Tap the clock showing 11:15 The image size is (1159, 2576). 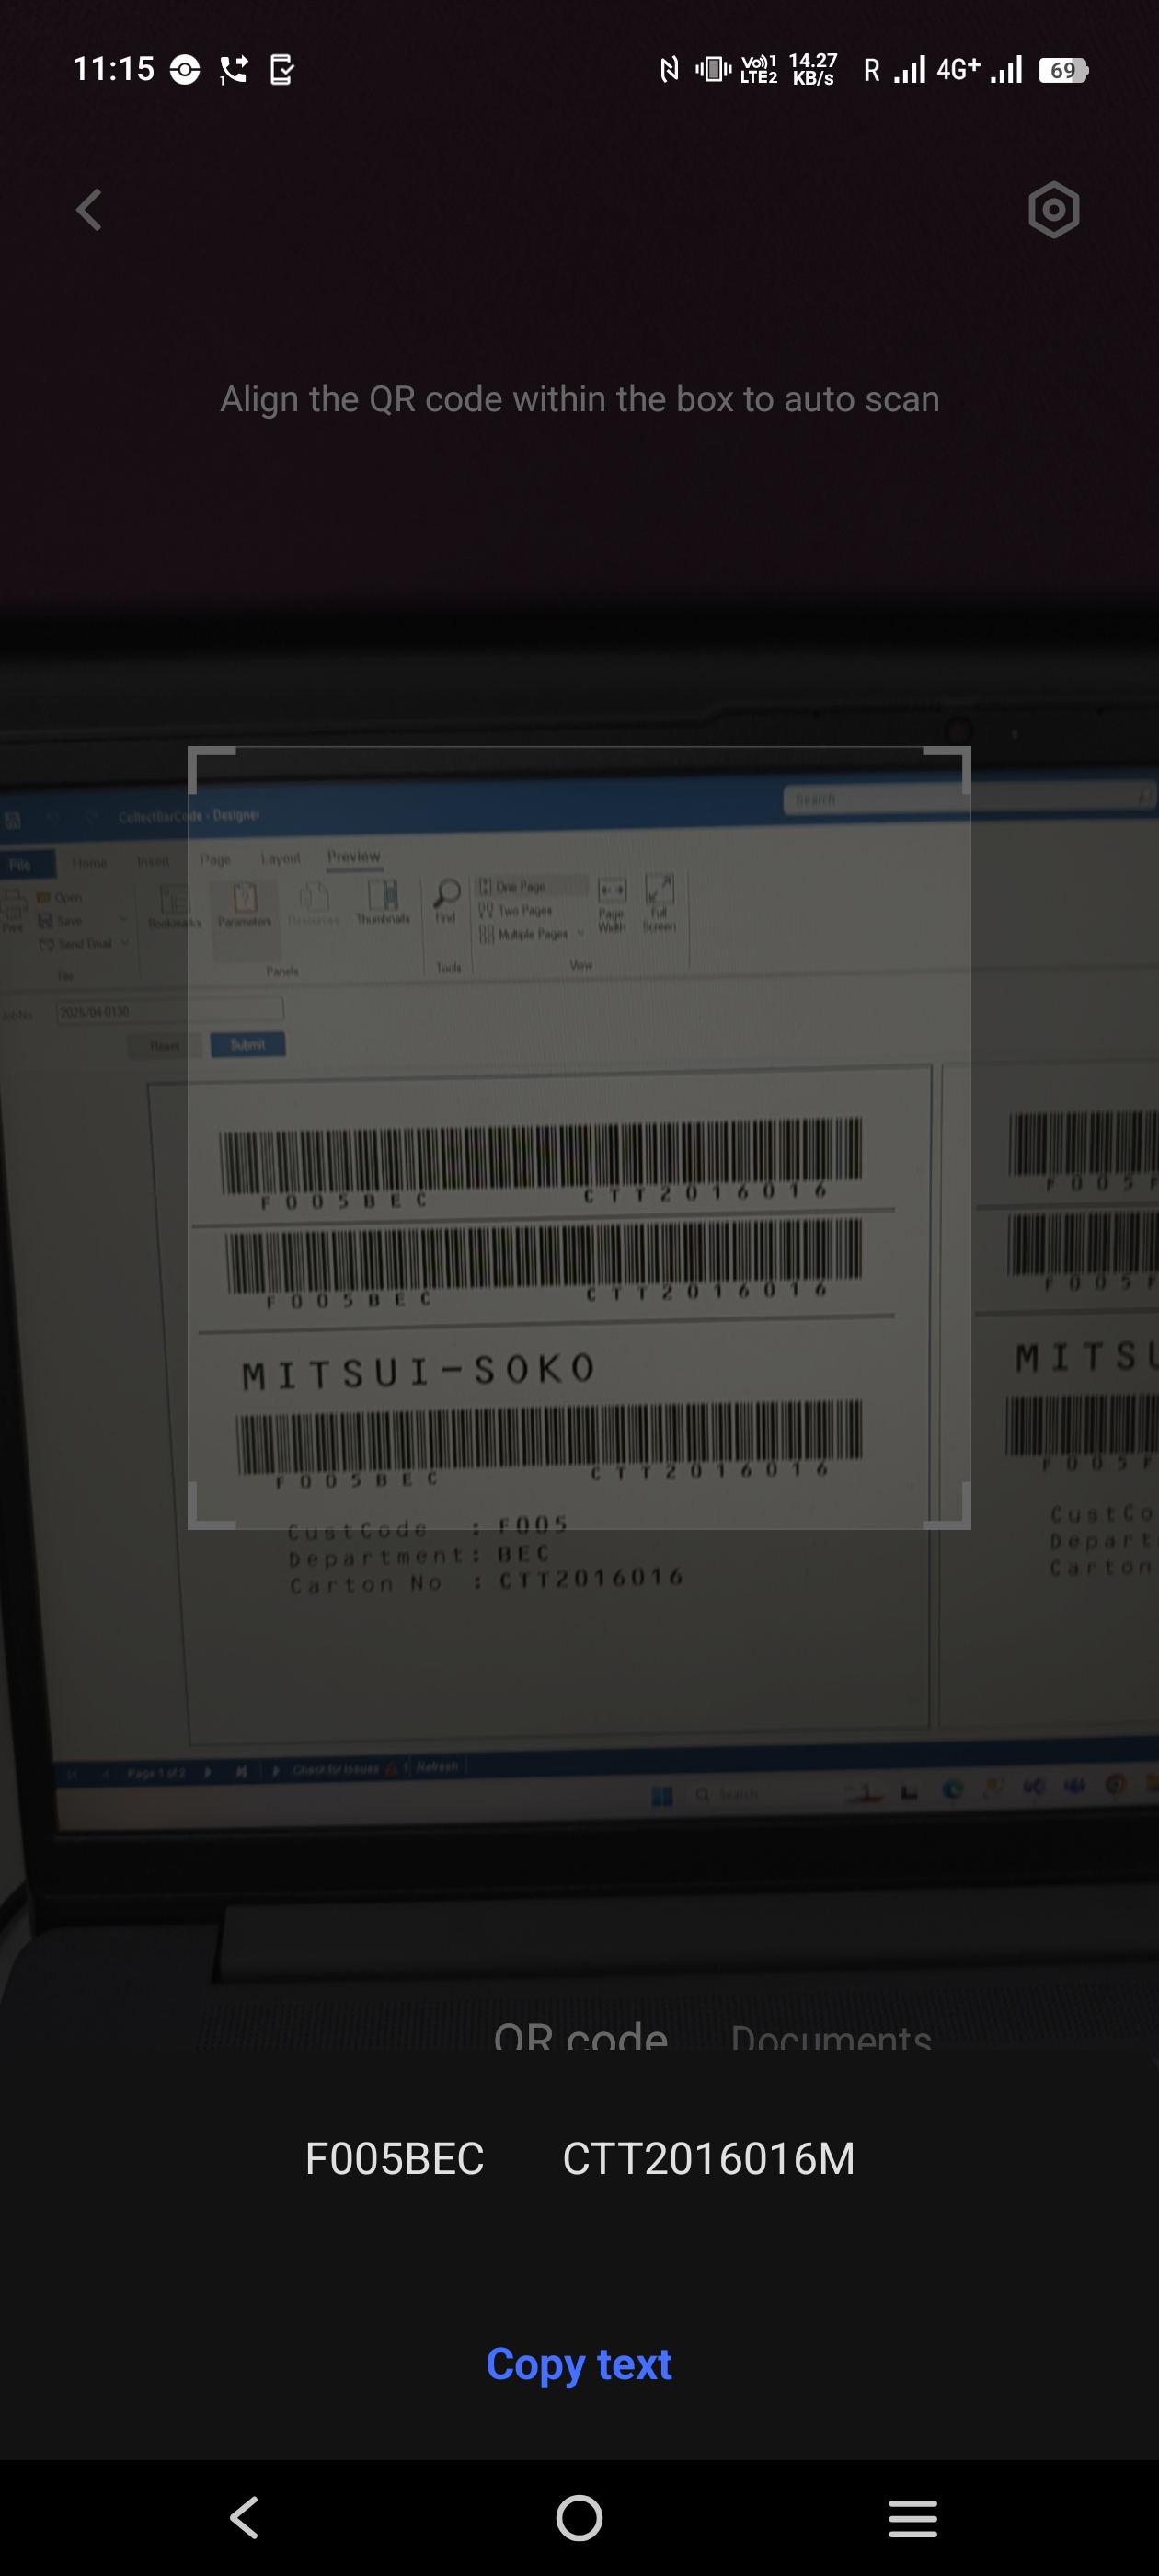(114, 69)
